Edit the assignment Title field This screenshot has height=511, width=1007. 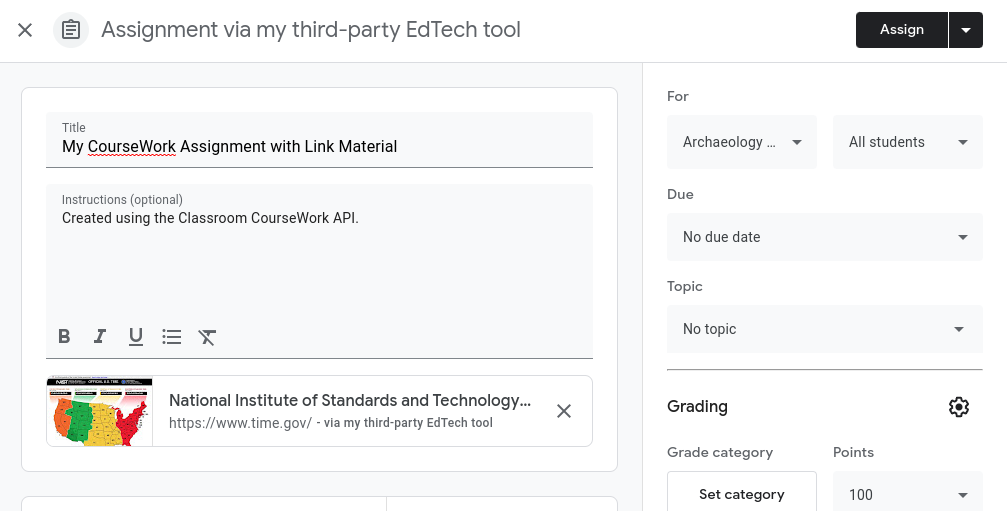tap(319, 146)
